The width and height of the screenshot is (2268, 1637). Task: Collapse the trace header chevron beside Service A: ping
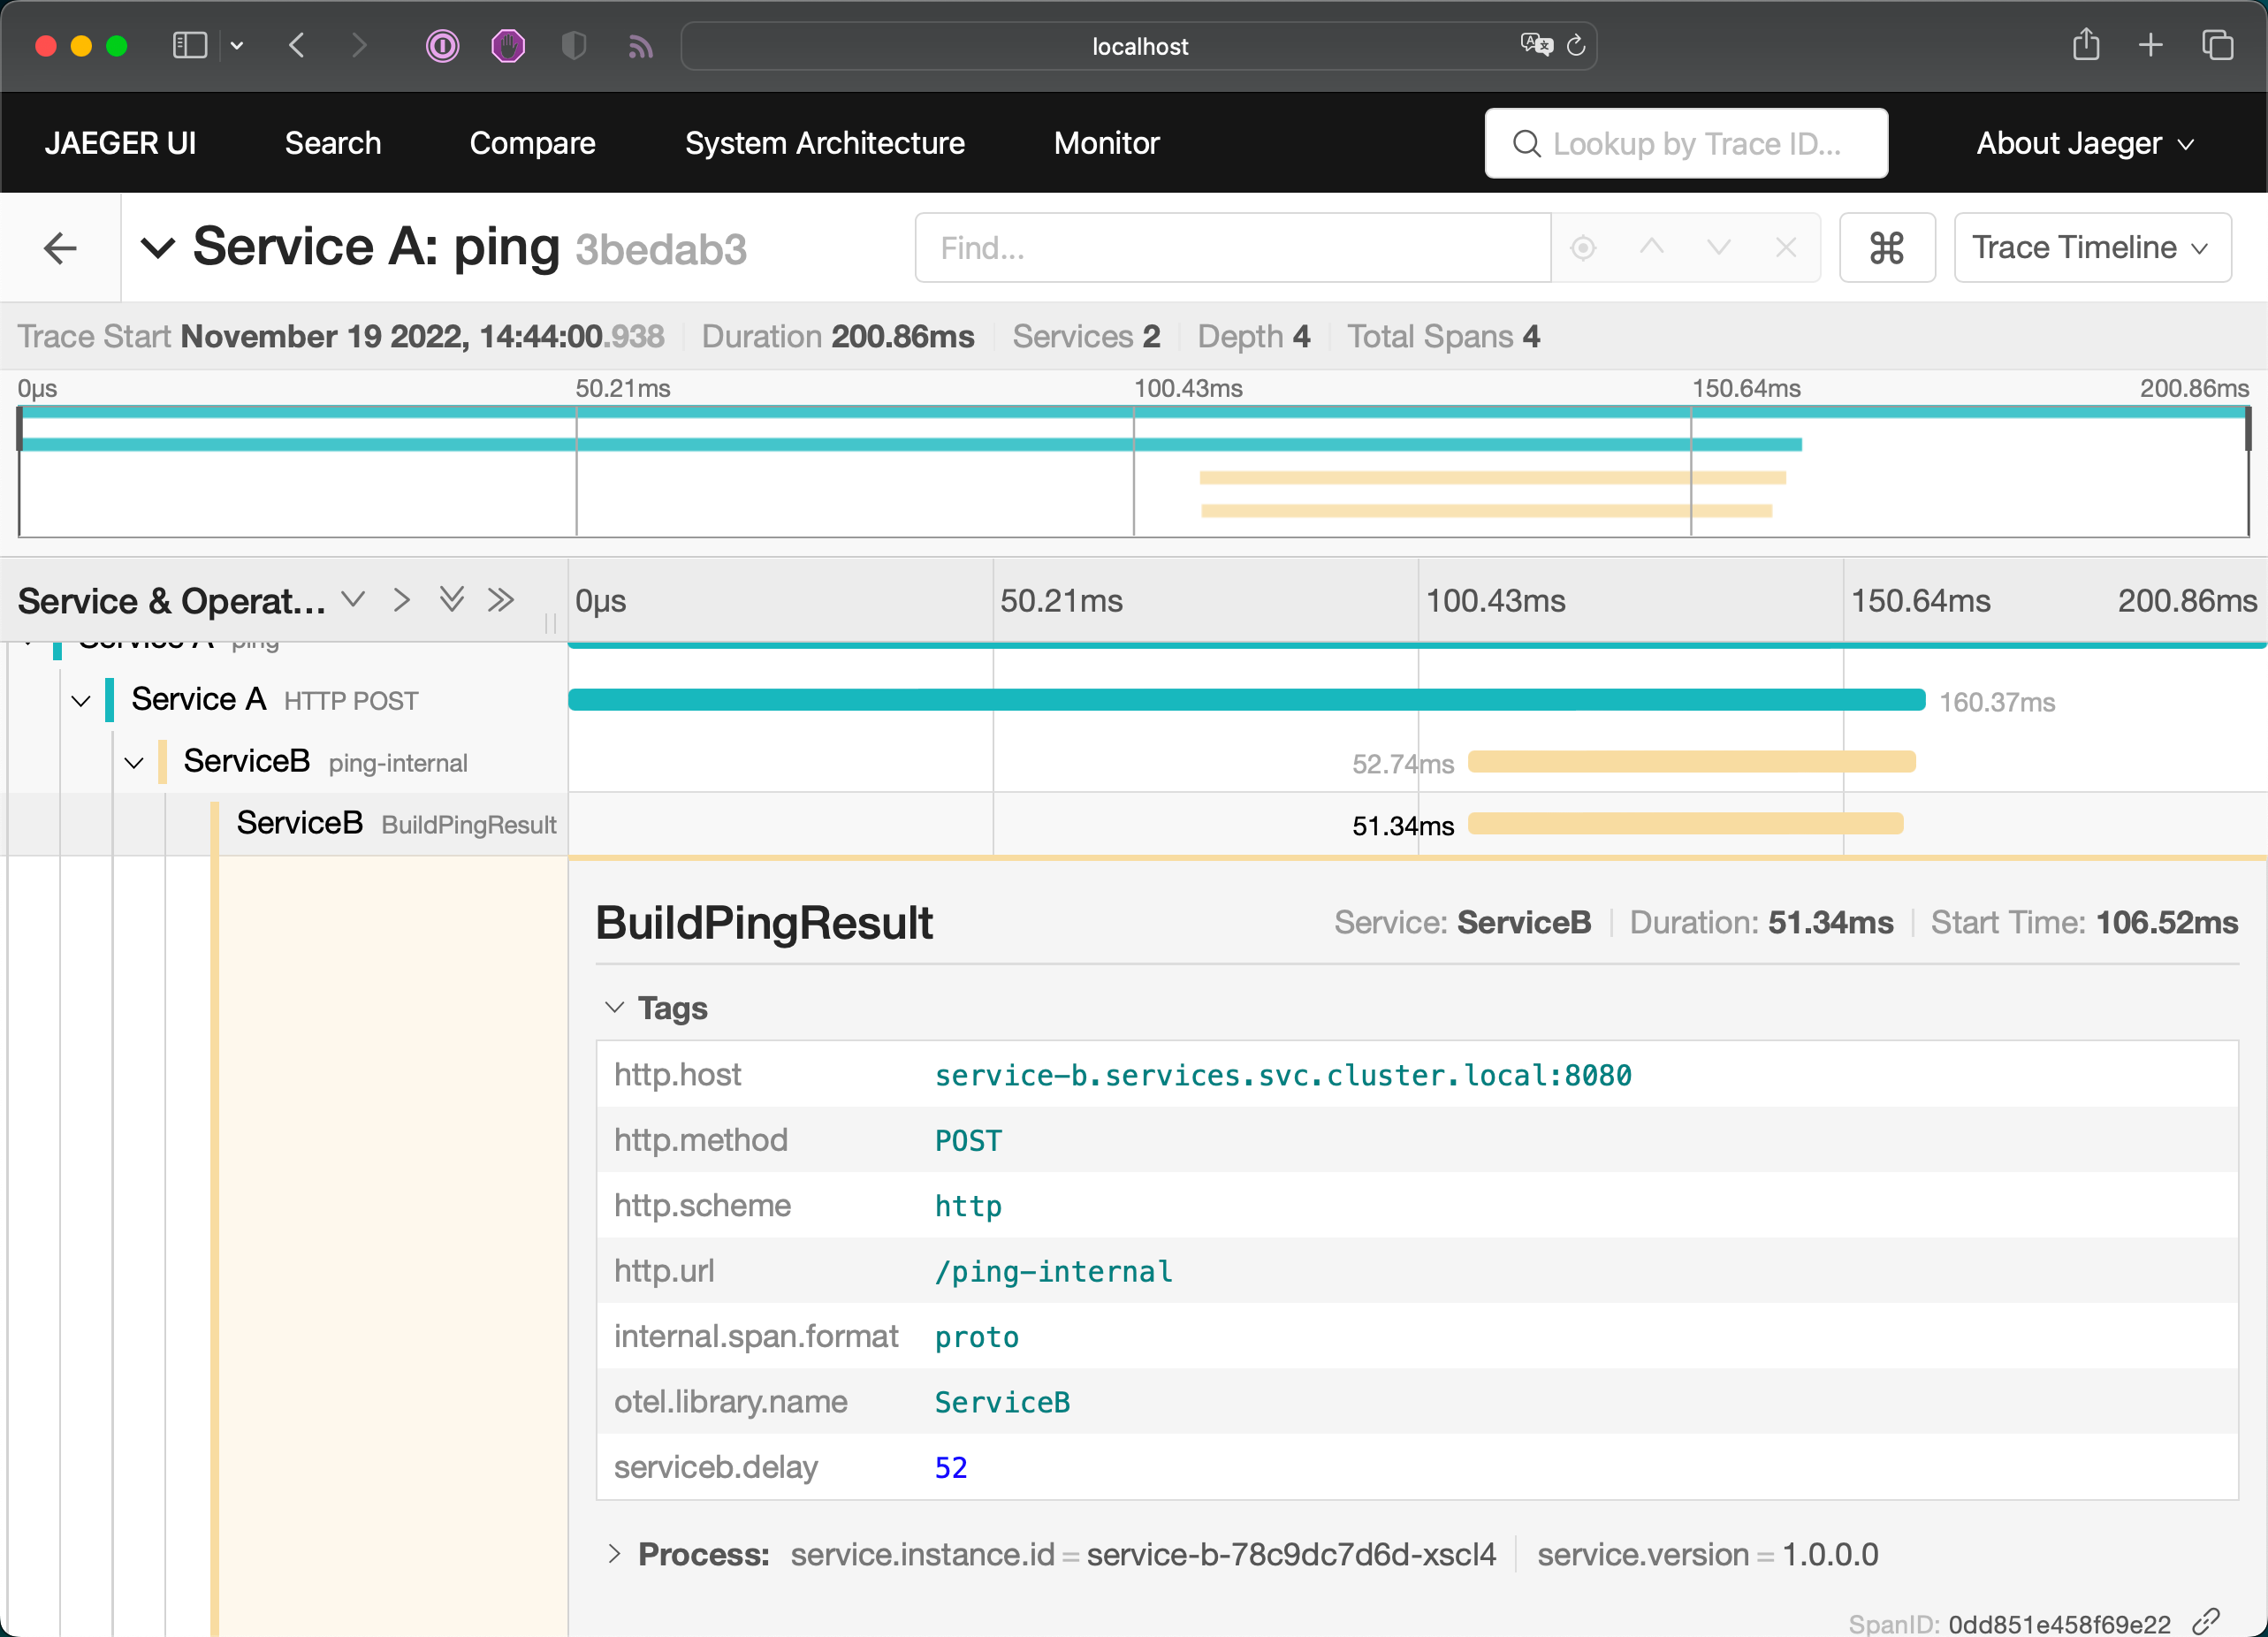coord(157,247)
